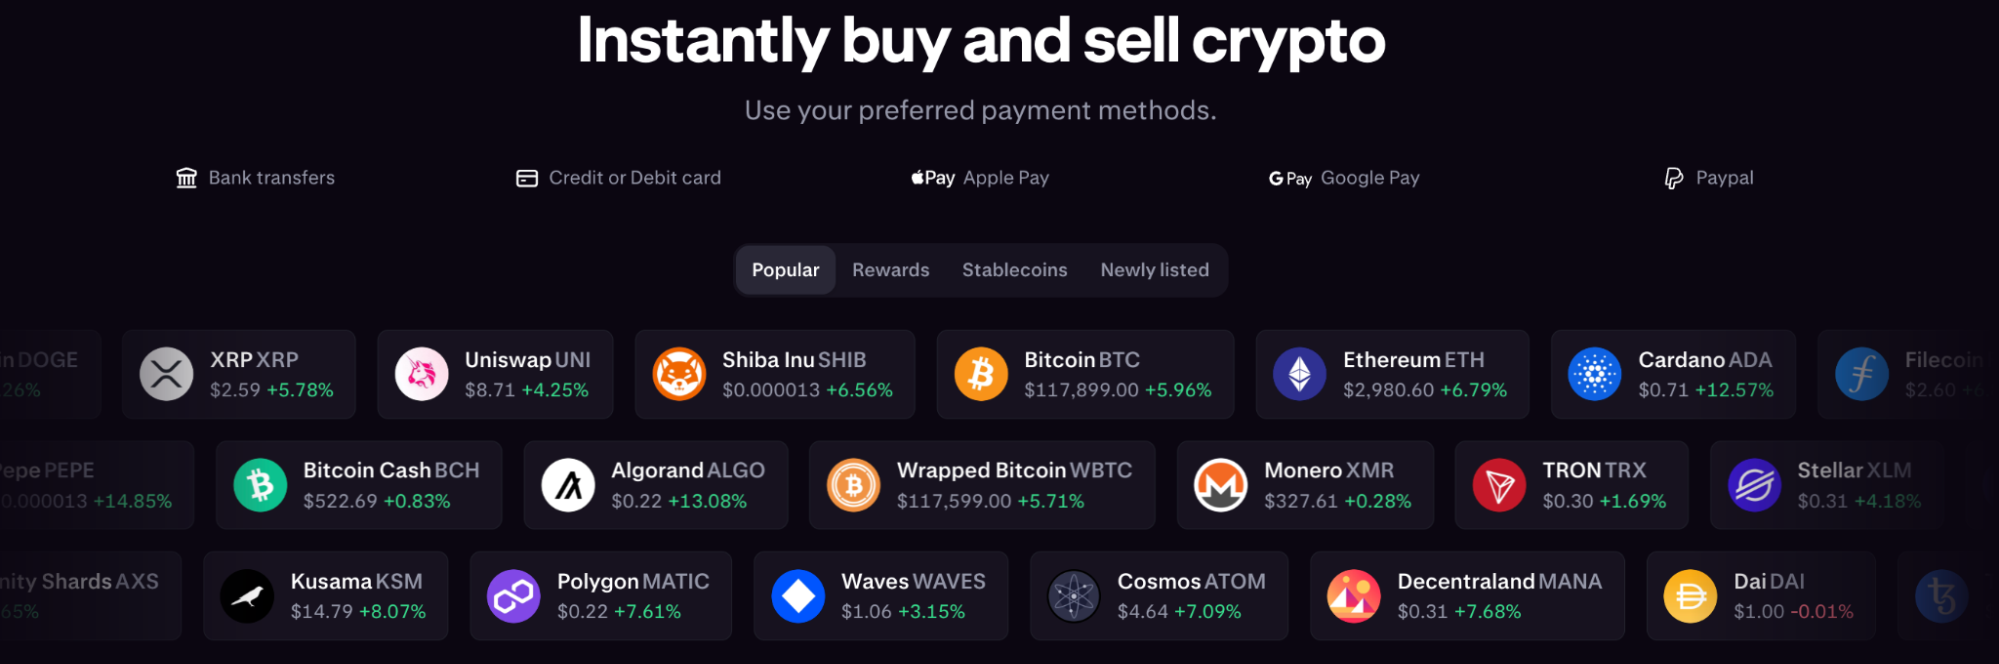Screen dimensions: 1999x664
Task: Click the Polygon MATIC purple icon
Action: tap(513, 596)
